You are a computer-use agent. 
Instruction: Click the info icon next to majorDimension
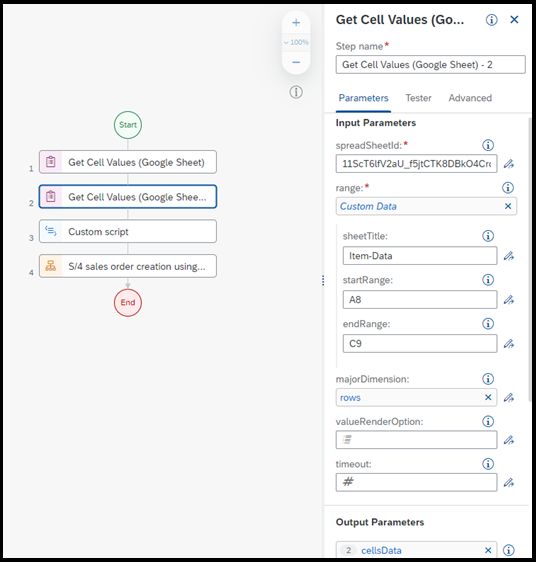coord(488,379)
